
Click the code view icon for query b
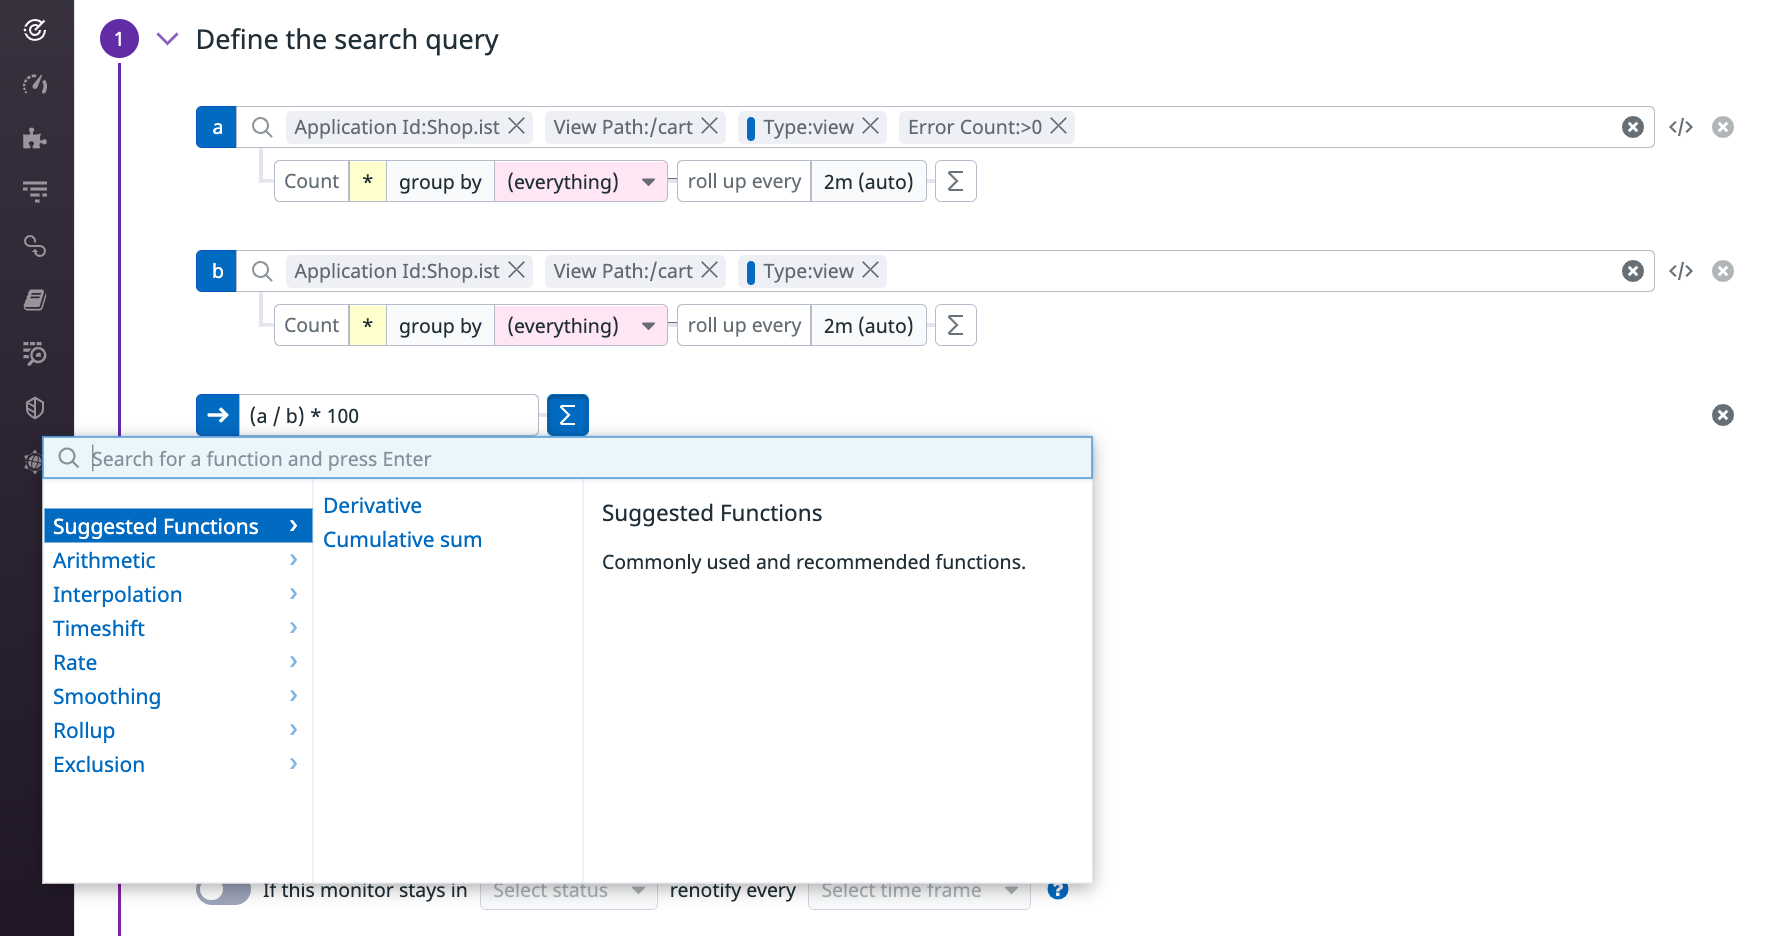click(x=1681, y=270)
